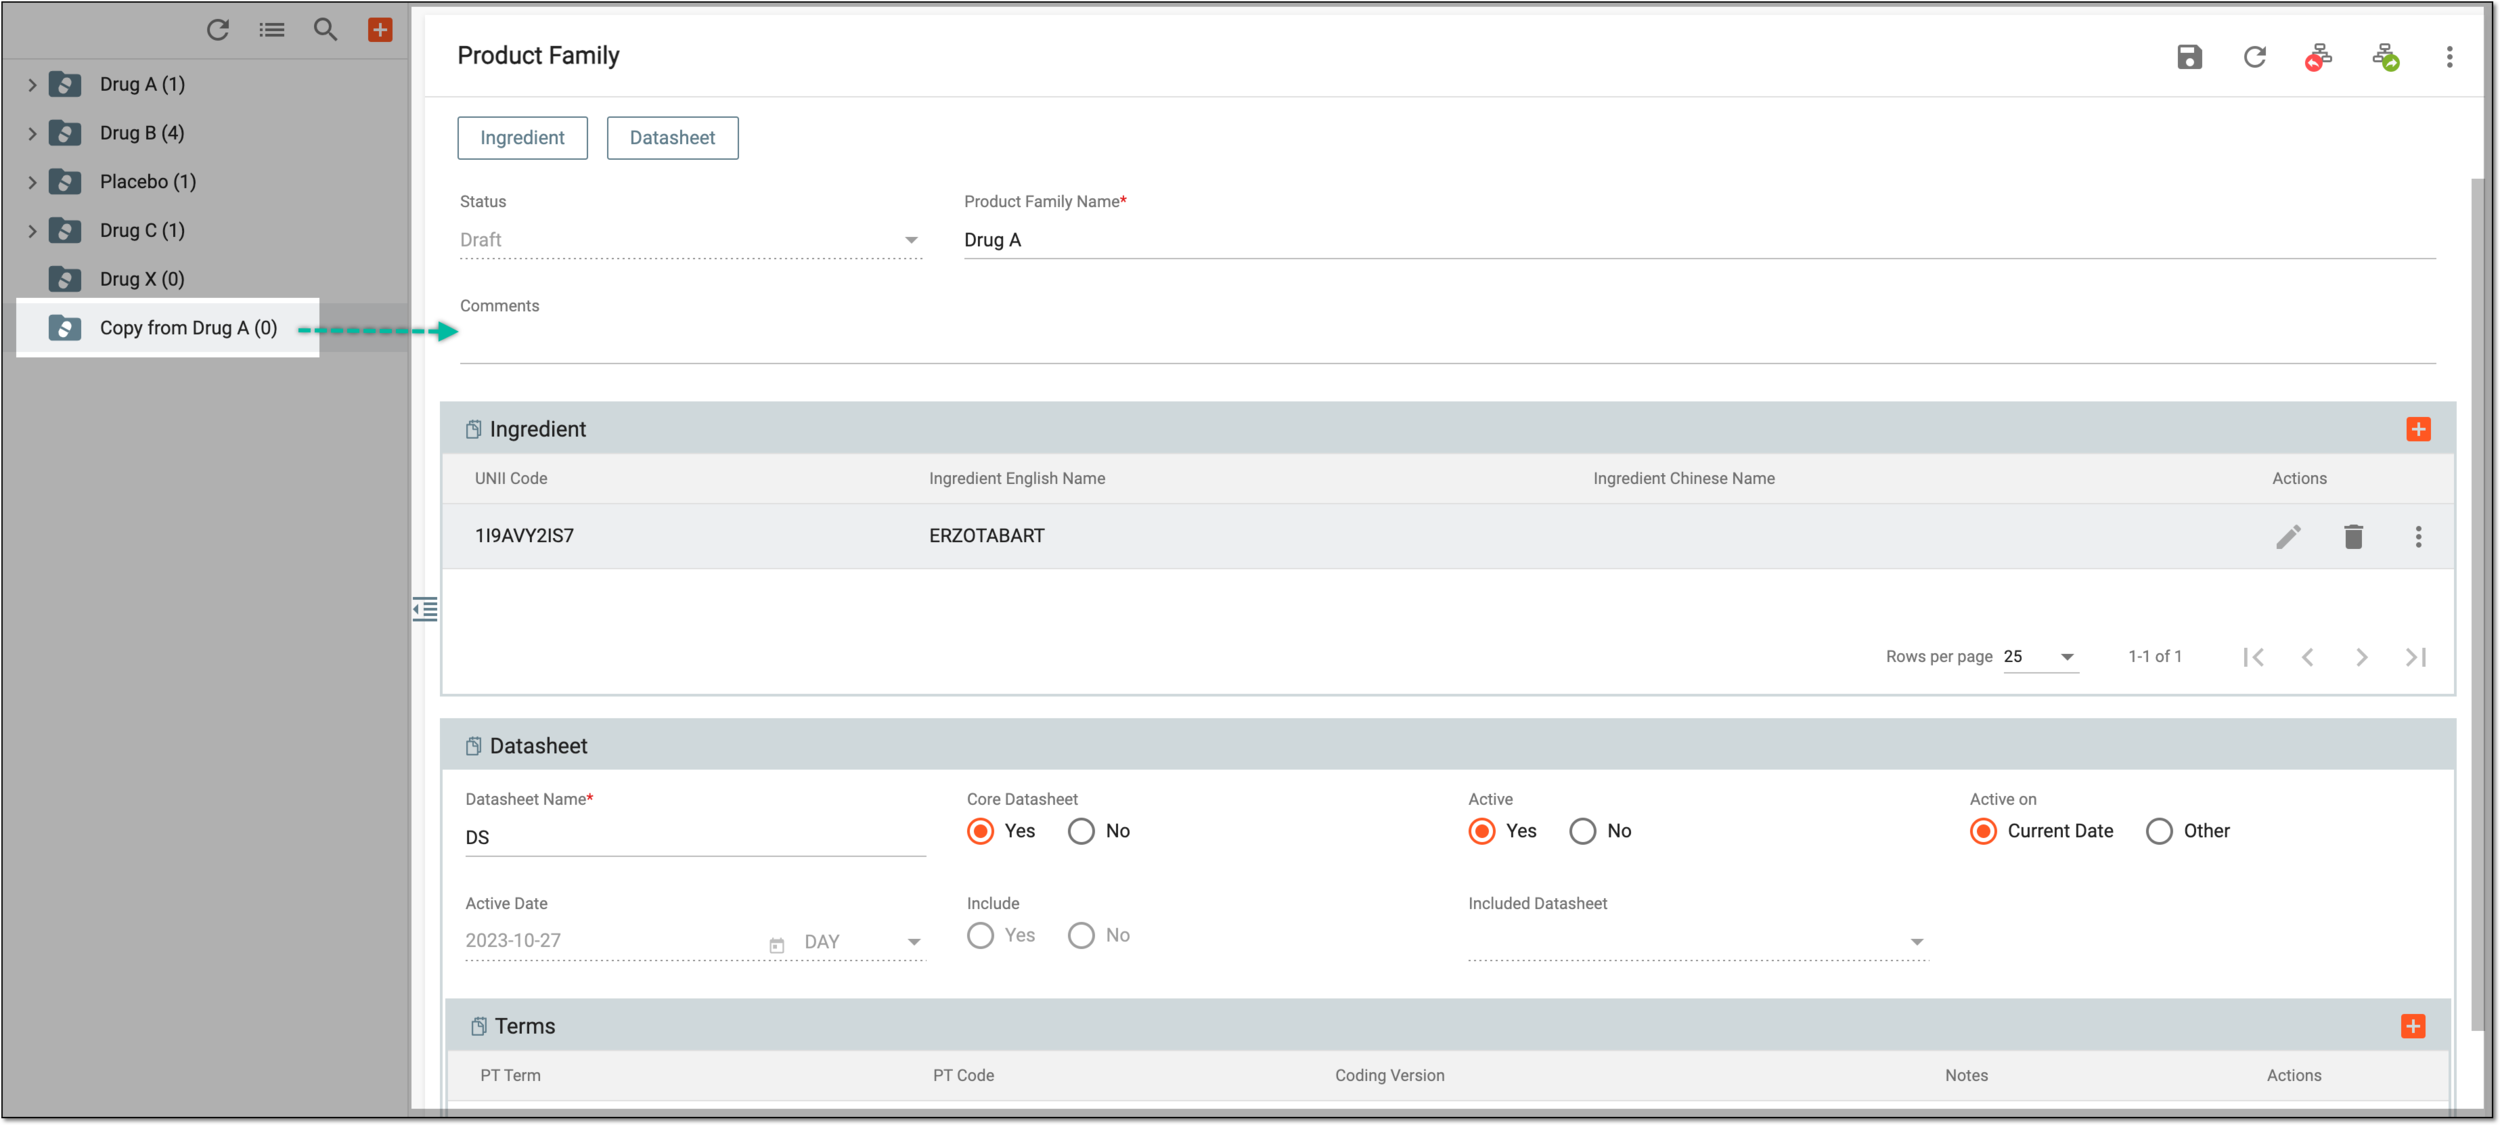Delete the ERZOTABART ingredient row
The image size is (2500, 1125).
click(x=2353, y=537)
